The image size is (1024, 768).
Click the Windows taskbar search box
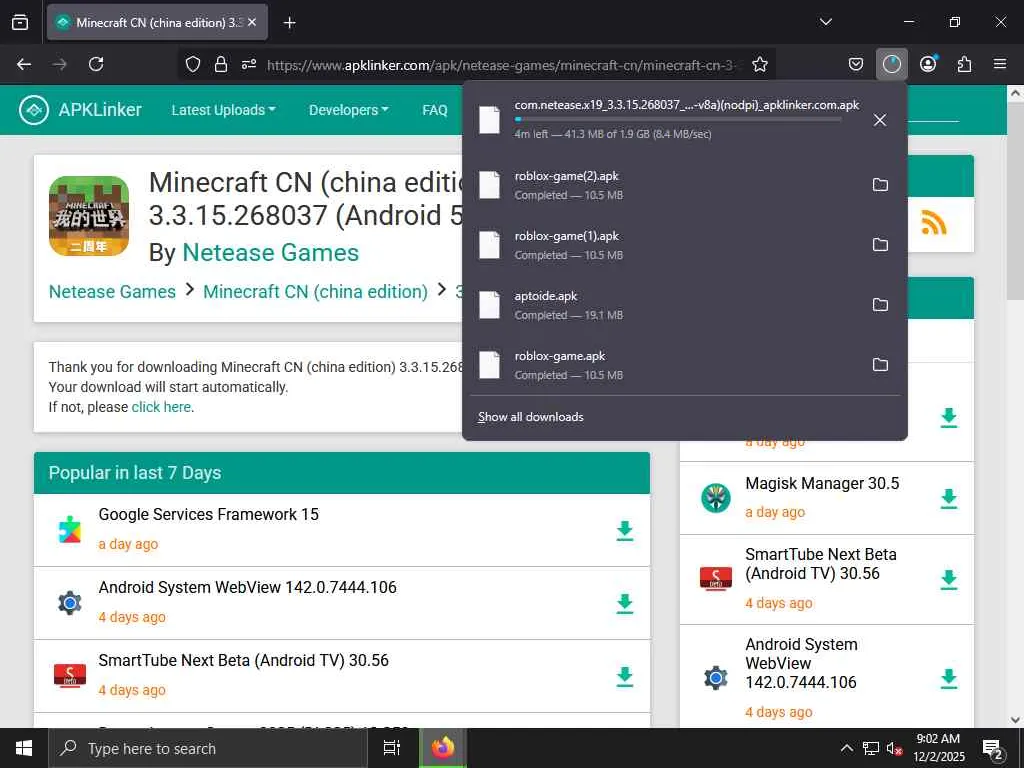pos(208,748)
